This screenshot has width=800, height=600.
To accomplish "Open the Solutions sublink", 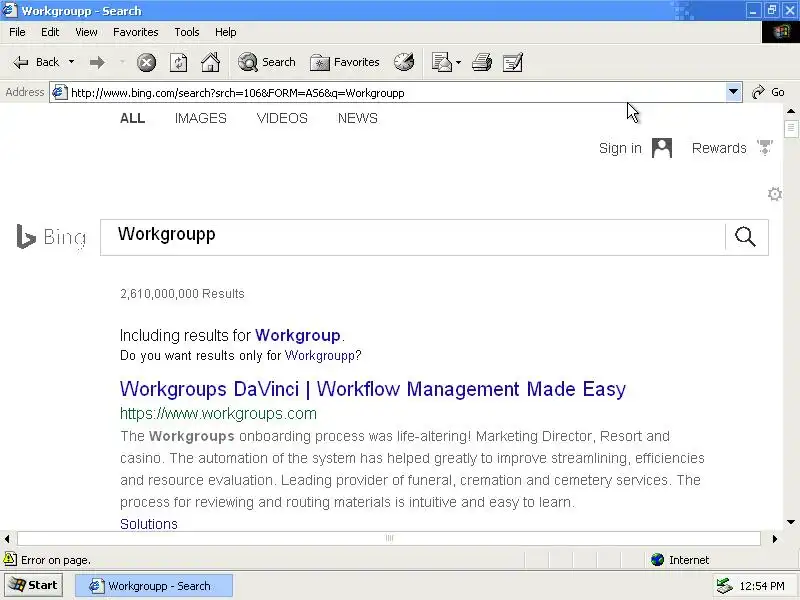I will click(x=149, y=524).
